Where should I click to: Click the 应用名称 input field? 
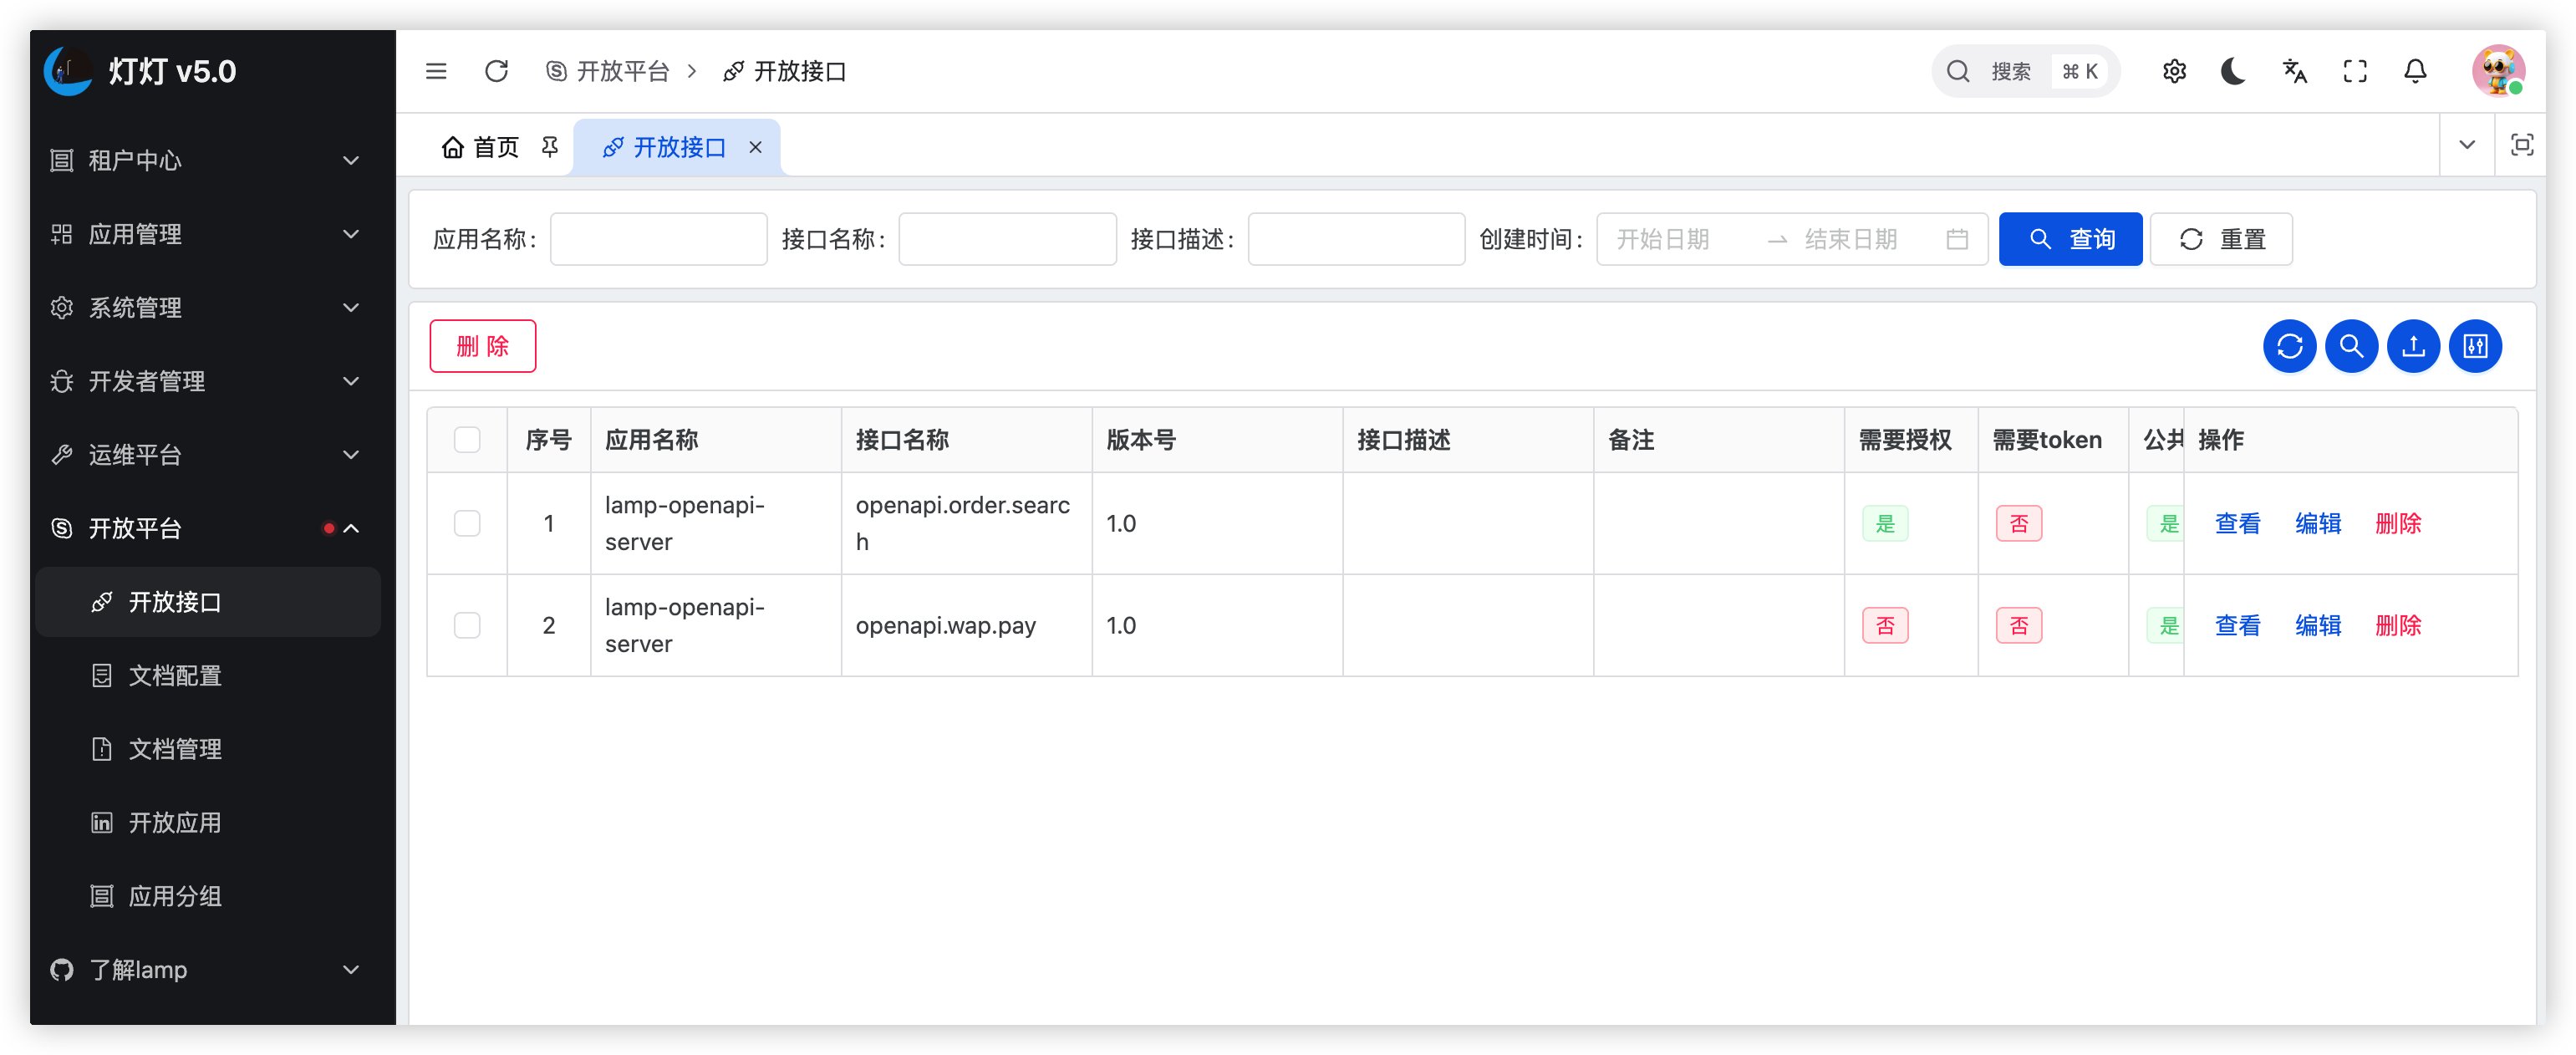pos(658,239)
